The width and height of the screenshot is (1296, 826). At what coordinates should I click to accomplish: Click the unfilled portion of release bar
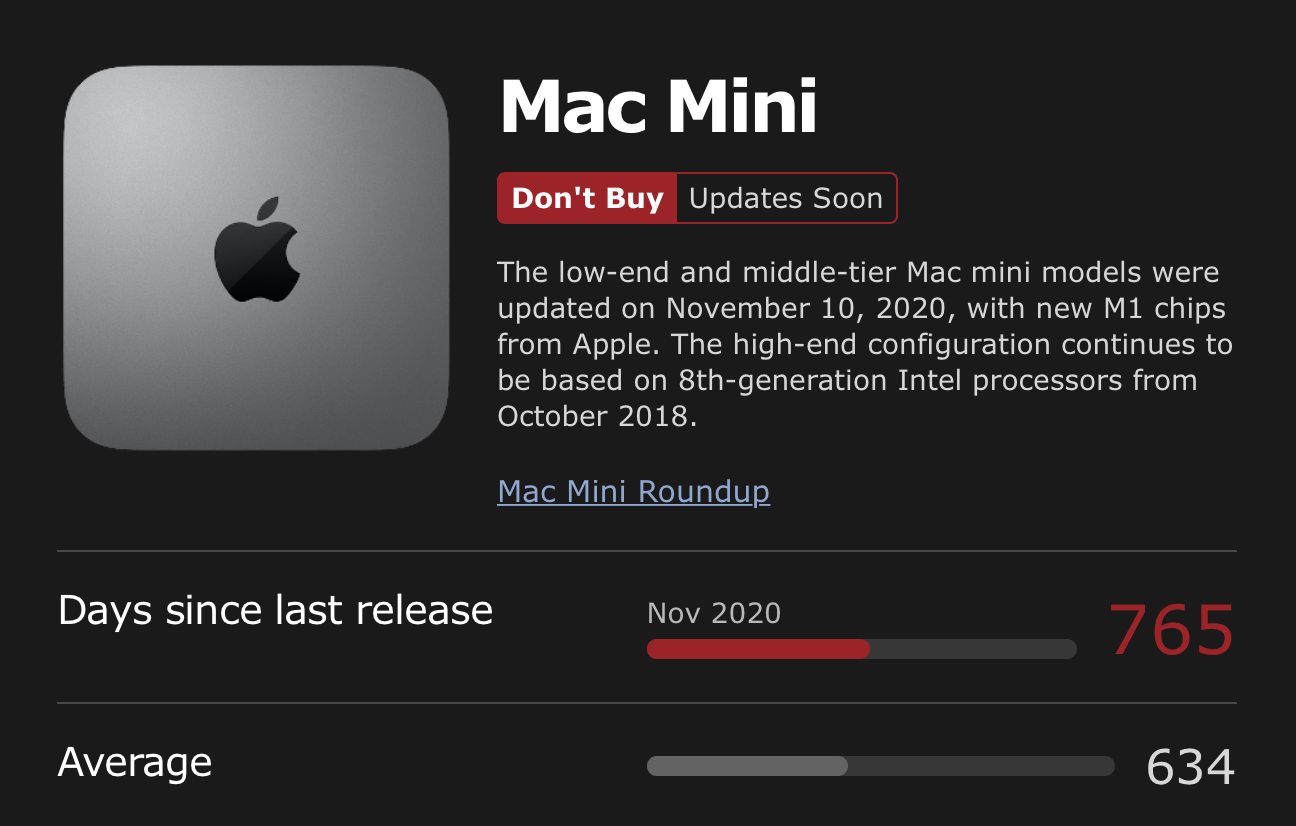coord(973,649)
